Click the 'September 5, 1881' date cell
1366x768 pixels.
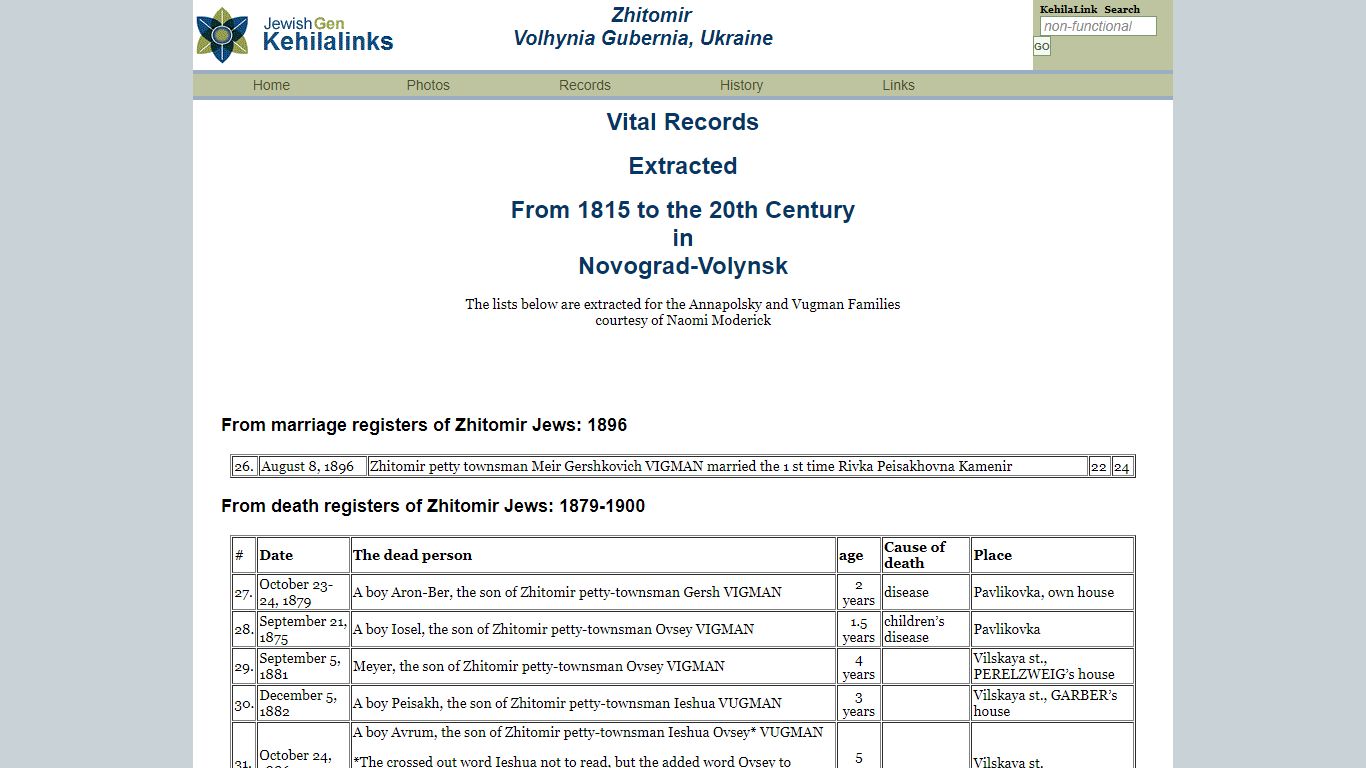coord(304,666)
